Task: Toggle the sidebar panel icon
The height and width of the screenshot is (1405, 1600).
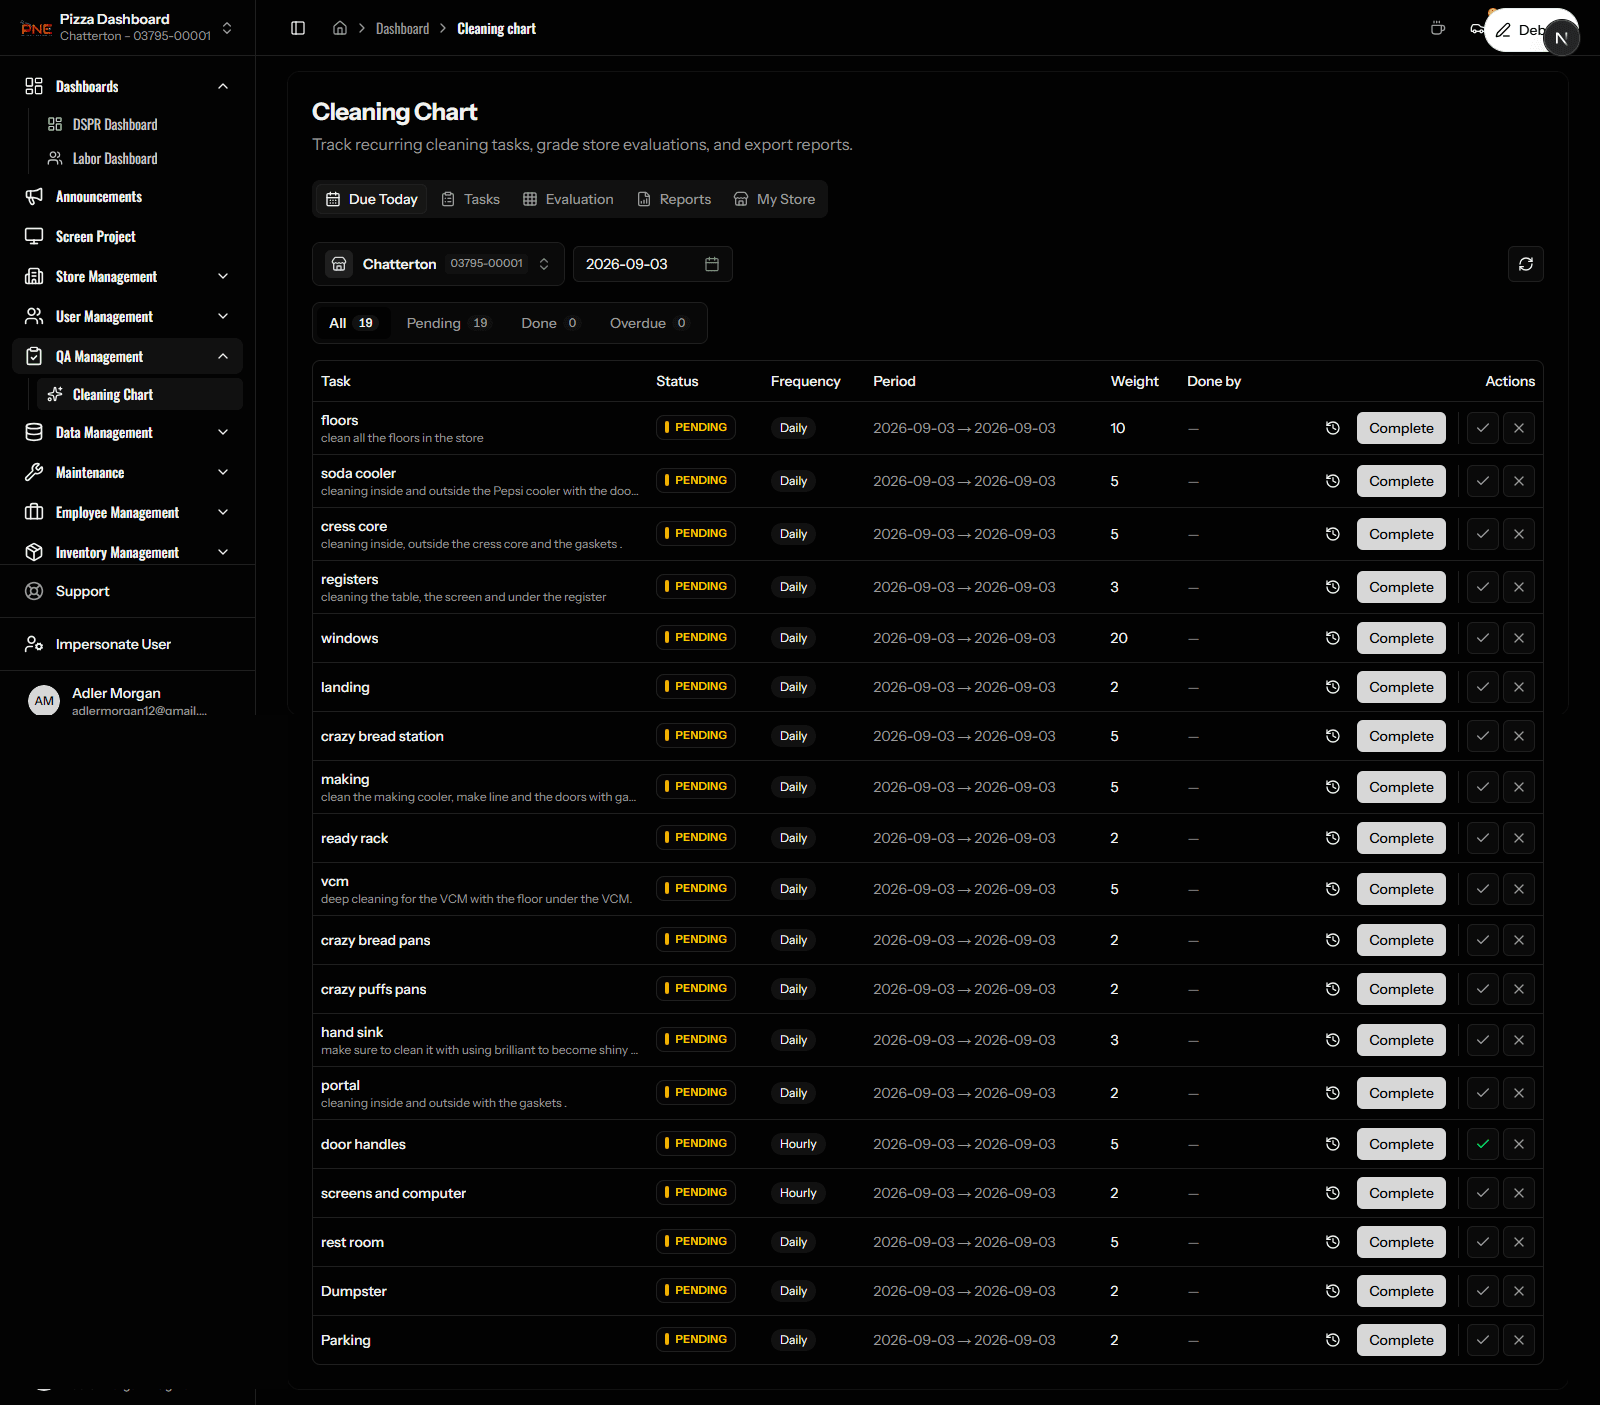Action: pyautogui.click(x=298, y=28)
